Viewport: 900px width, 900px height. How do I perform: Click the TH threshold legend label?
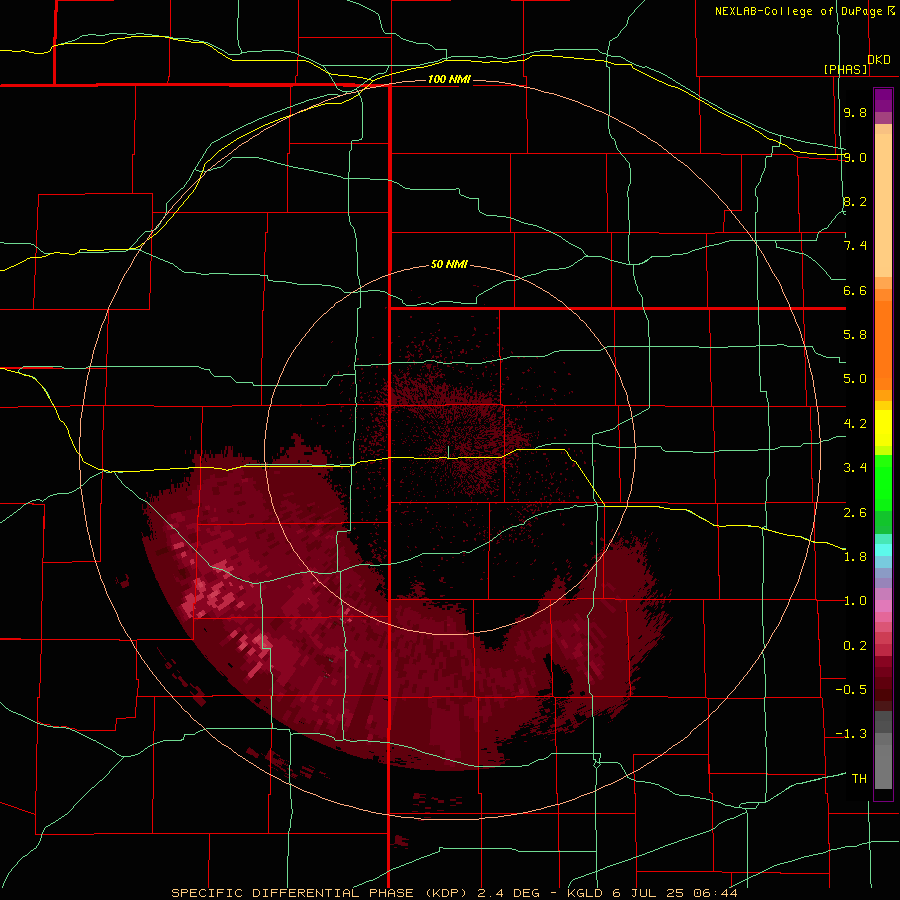[x=859, y=779]
